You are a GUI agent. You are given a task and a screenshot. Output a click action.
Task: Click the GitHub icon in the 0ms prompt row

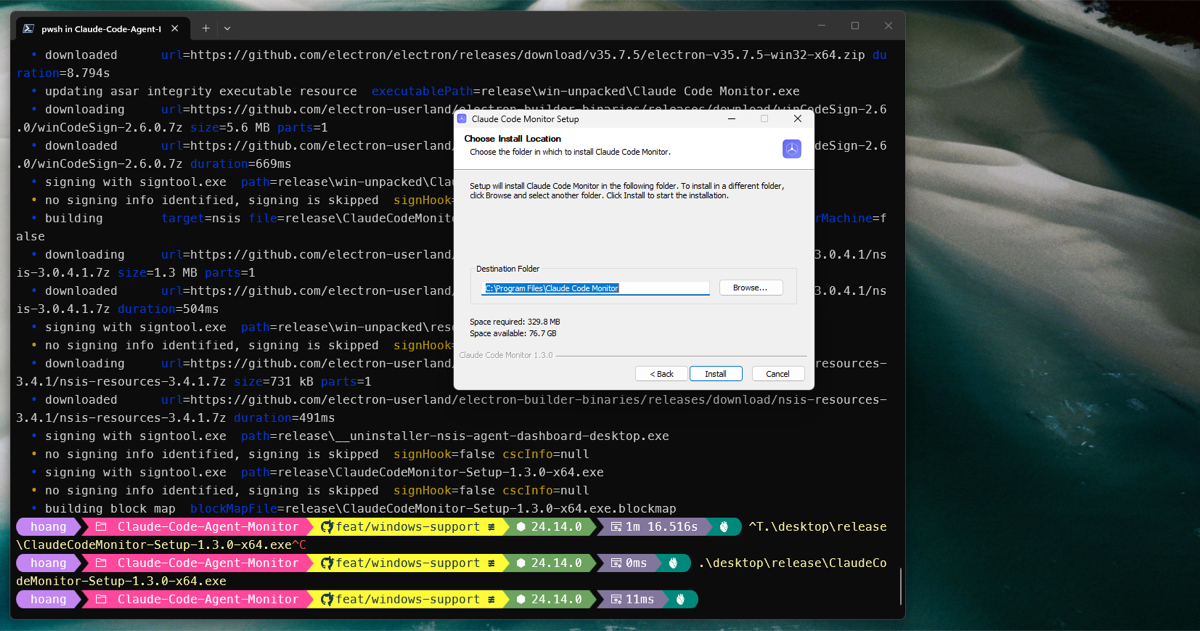[327, 563]
